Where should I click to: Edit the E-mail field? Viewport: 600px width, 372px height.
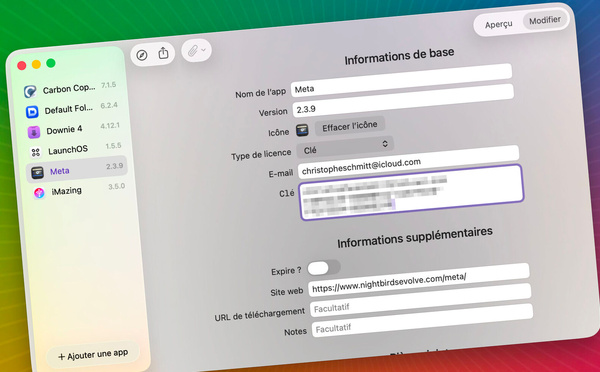click(409, 162)
